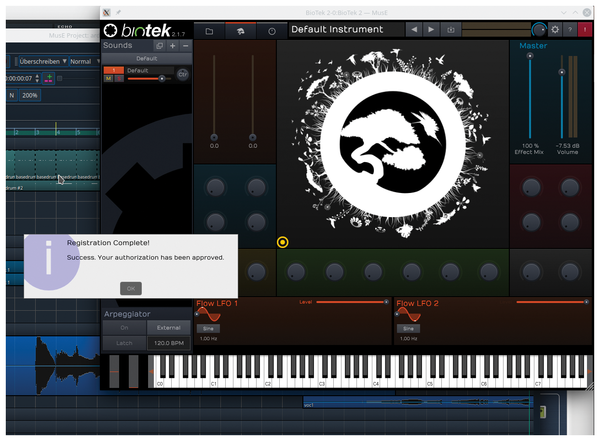600x441 pixels.
Task: Open the folder browser tab in BioTek
Action: coord(209,31)
